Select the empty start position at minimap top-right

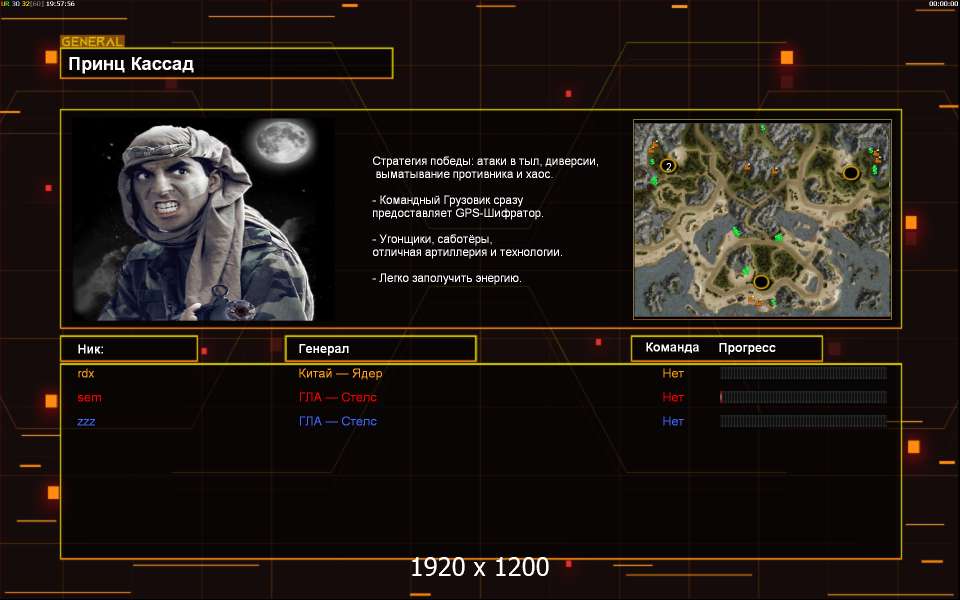pos(851,173)
